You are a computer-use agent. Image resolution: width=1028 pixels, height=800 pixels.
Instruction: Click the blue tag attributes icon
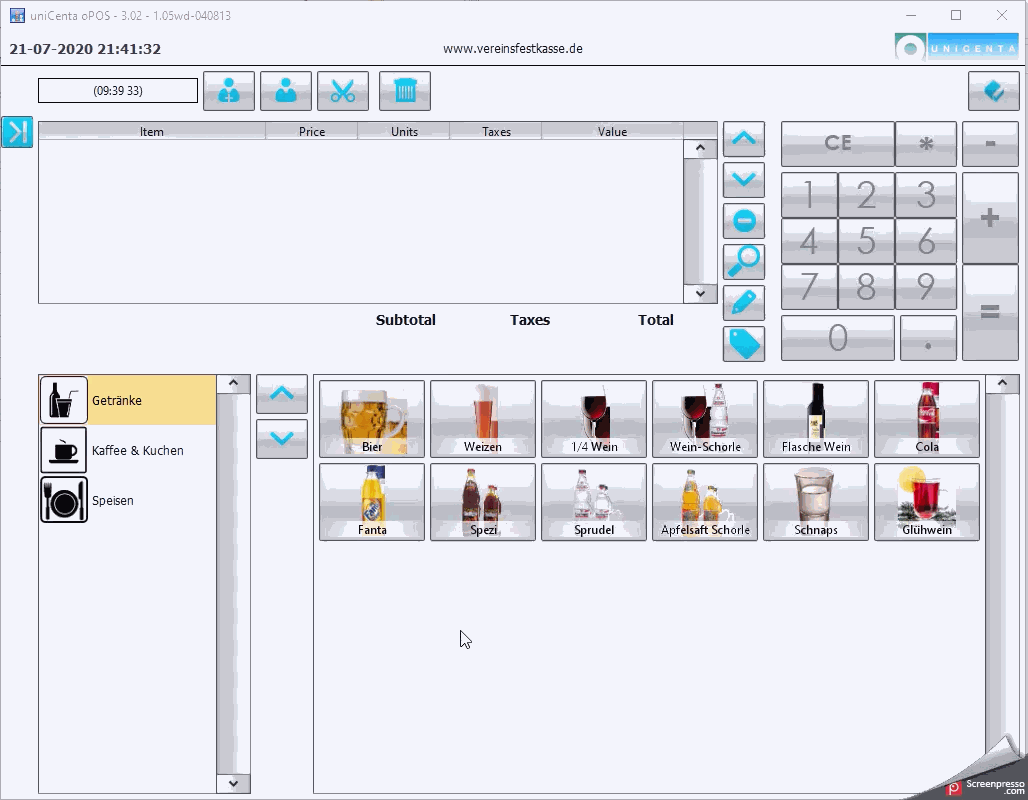[x=743, y=344]
